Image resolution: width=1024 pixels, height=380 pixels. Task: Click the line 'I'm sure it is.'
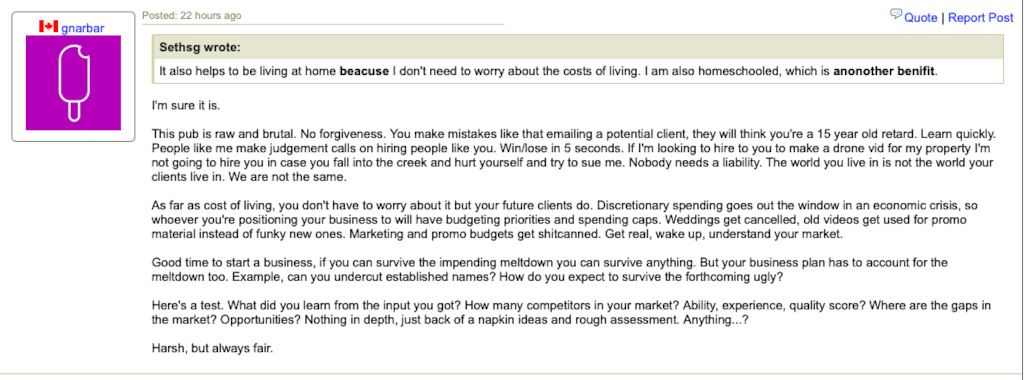coord(180,104)
